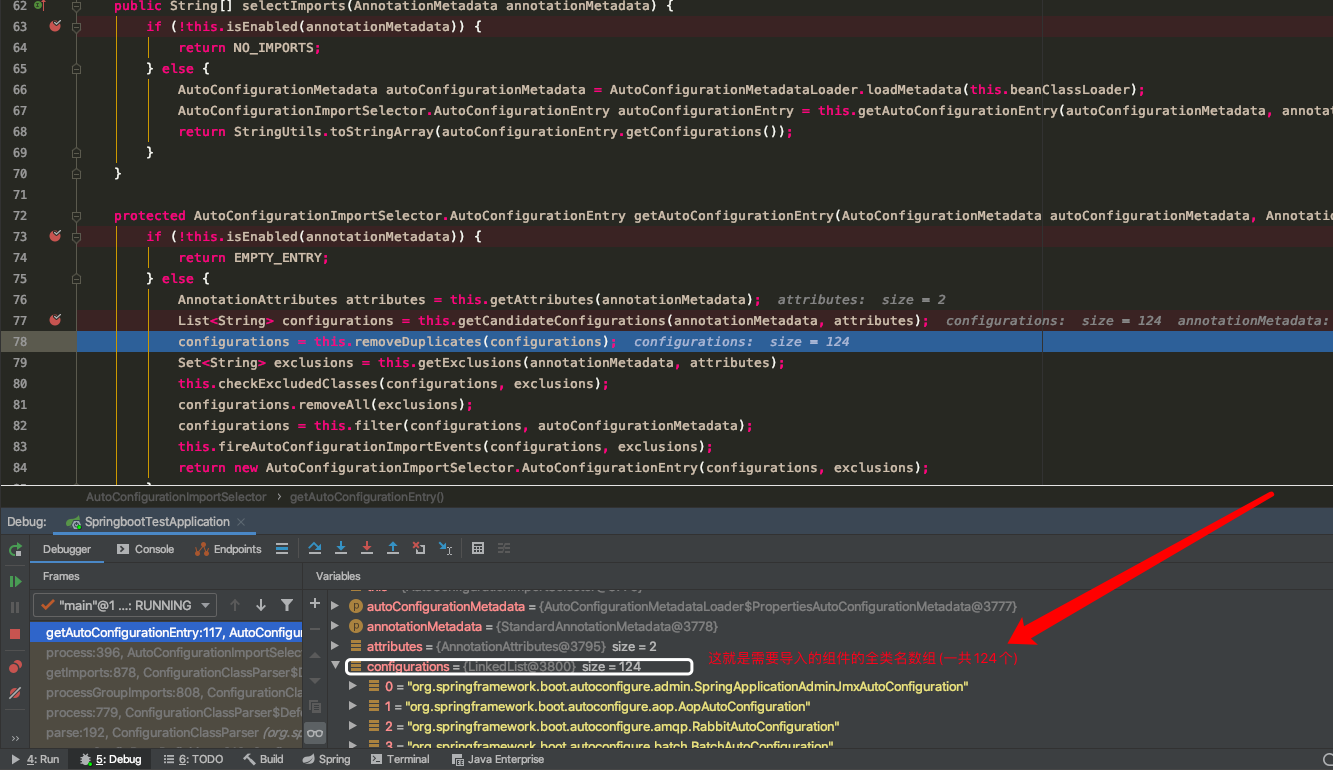Click the Force Step Into red arrow icon
Viewport: 1333px width, 770px height.
point(367,548)
